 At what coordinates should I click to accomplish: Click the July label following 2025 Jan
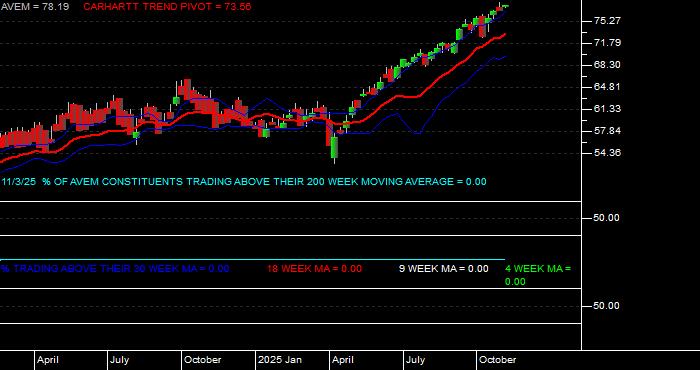(416, 360)
